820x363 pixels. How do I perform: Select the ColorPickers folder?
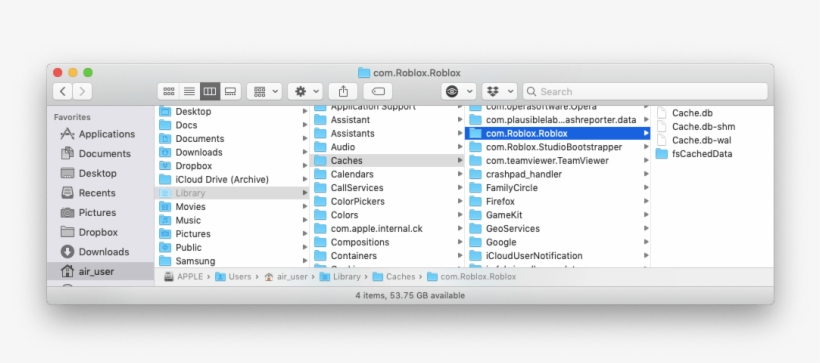click(388, 201)
